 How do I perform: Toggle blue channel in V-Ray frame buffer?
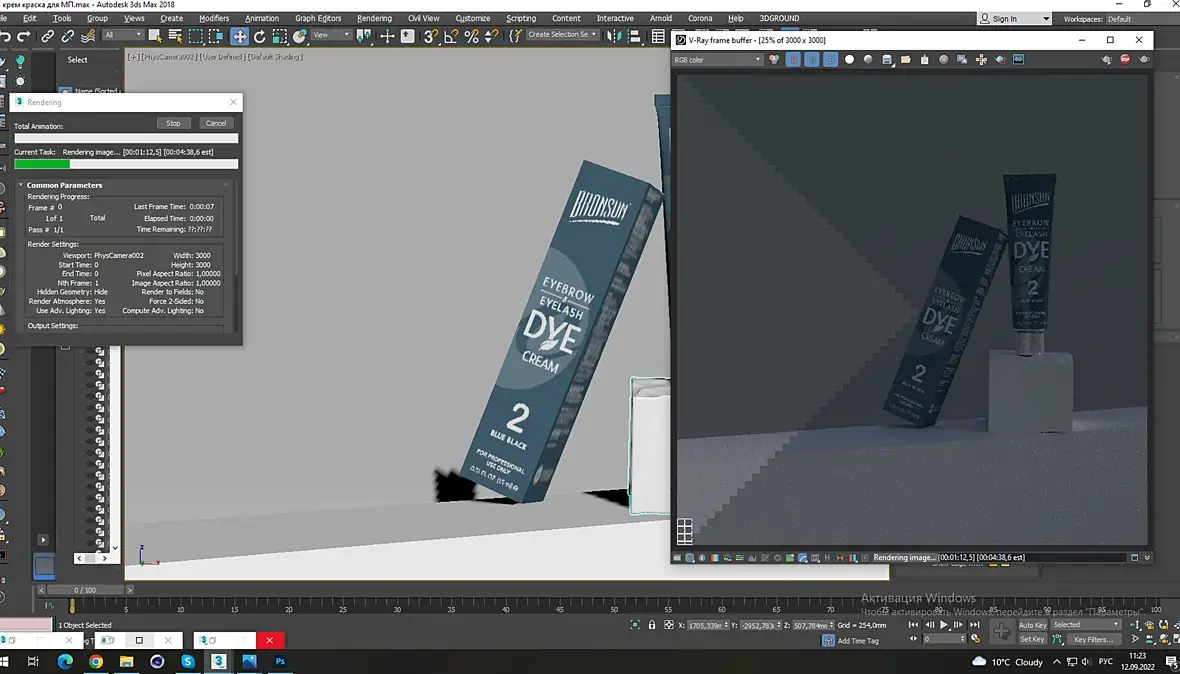(x=830, y=59)
